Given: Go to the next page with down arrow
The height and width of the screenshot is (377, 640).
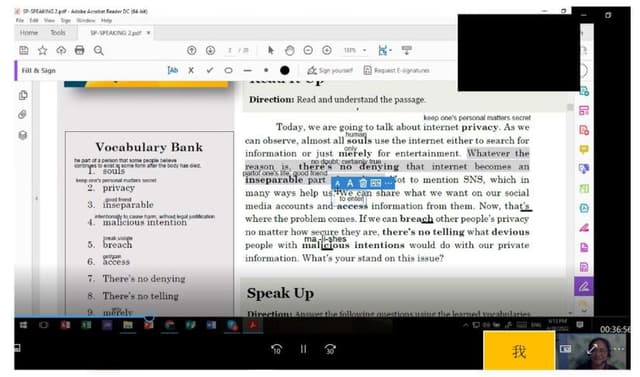Looking at the screenshot, I should (210, 50).
